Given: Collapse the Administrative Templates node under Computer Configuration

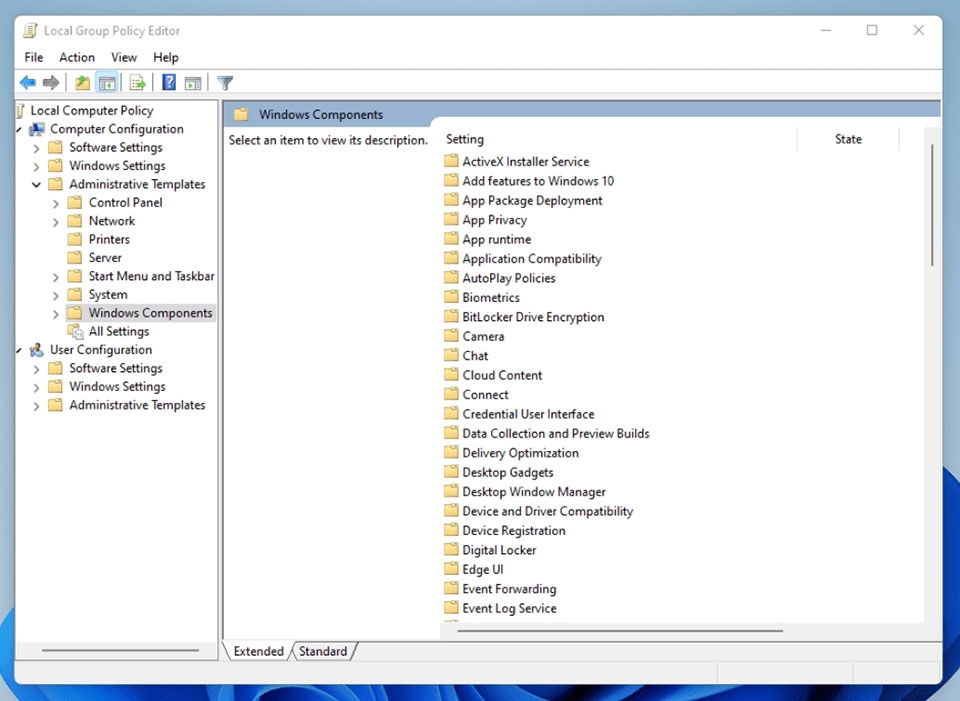Looking at the screenshot, I should [x=36, y=184].
